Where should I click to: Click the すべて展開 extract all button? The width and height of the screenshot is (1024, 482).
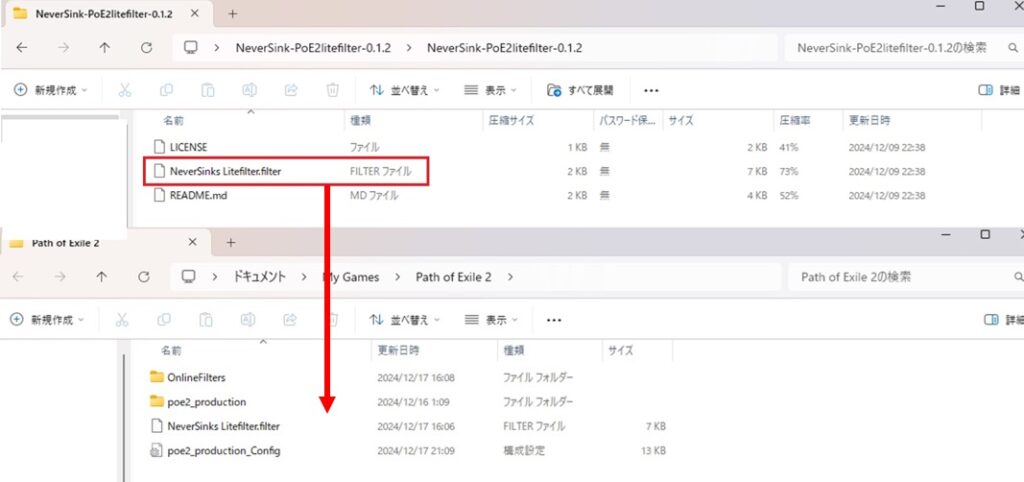(x=580, y=90)
